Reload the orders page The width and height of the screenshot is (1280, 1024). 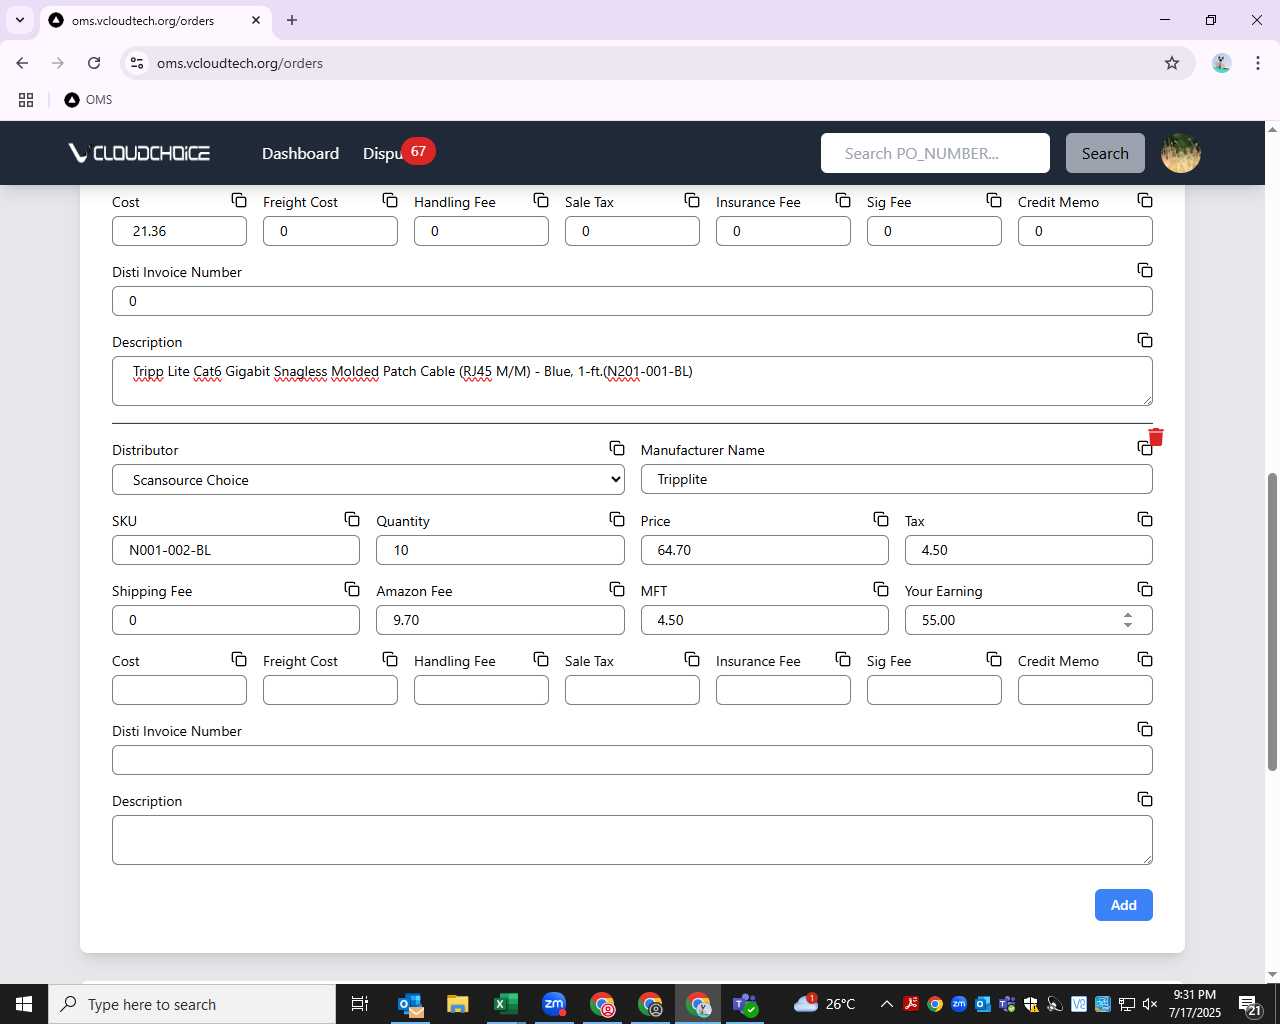(94, 63)
